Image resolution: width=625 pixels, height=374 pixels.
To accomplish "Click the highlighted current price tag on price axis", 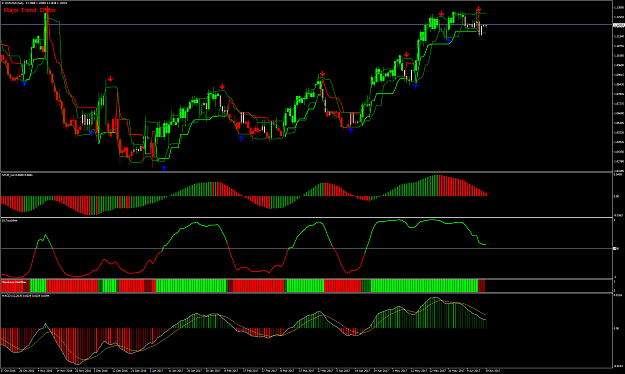I will (618, 25).
